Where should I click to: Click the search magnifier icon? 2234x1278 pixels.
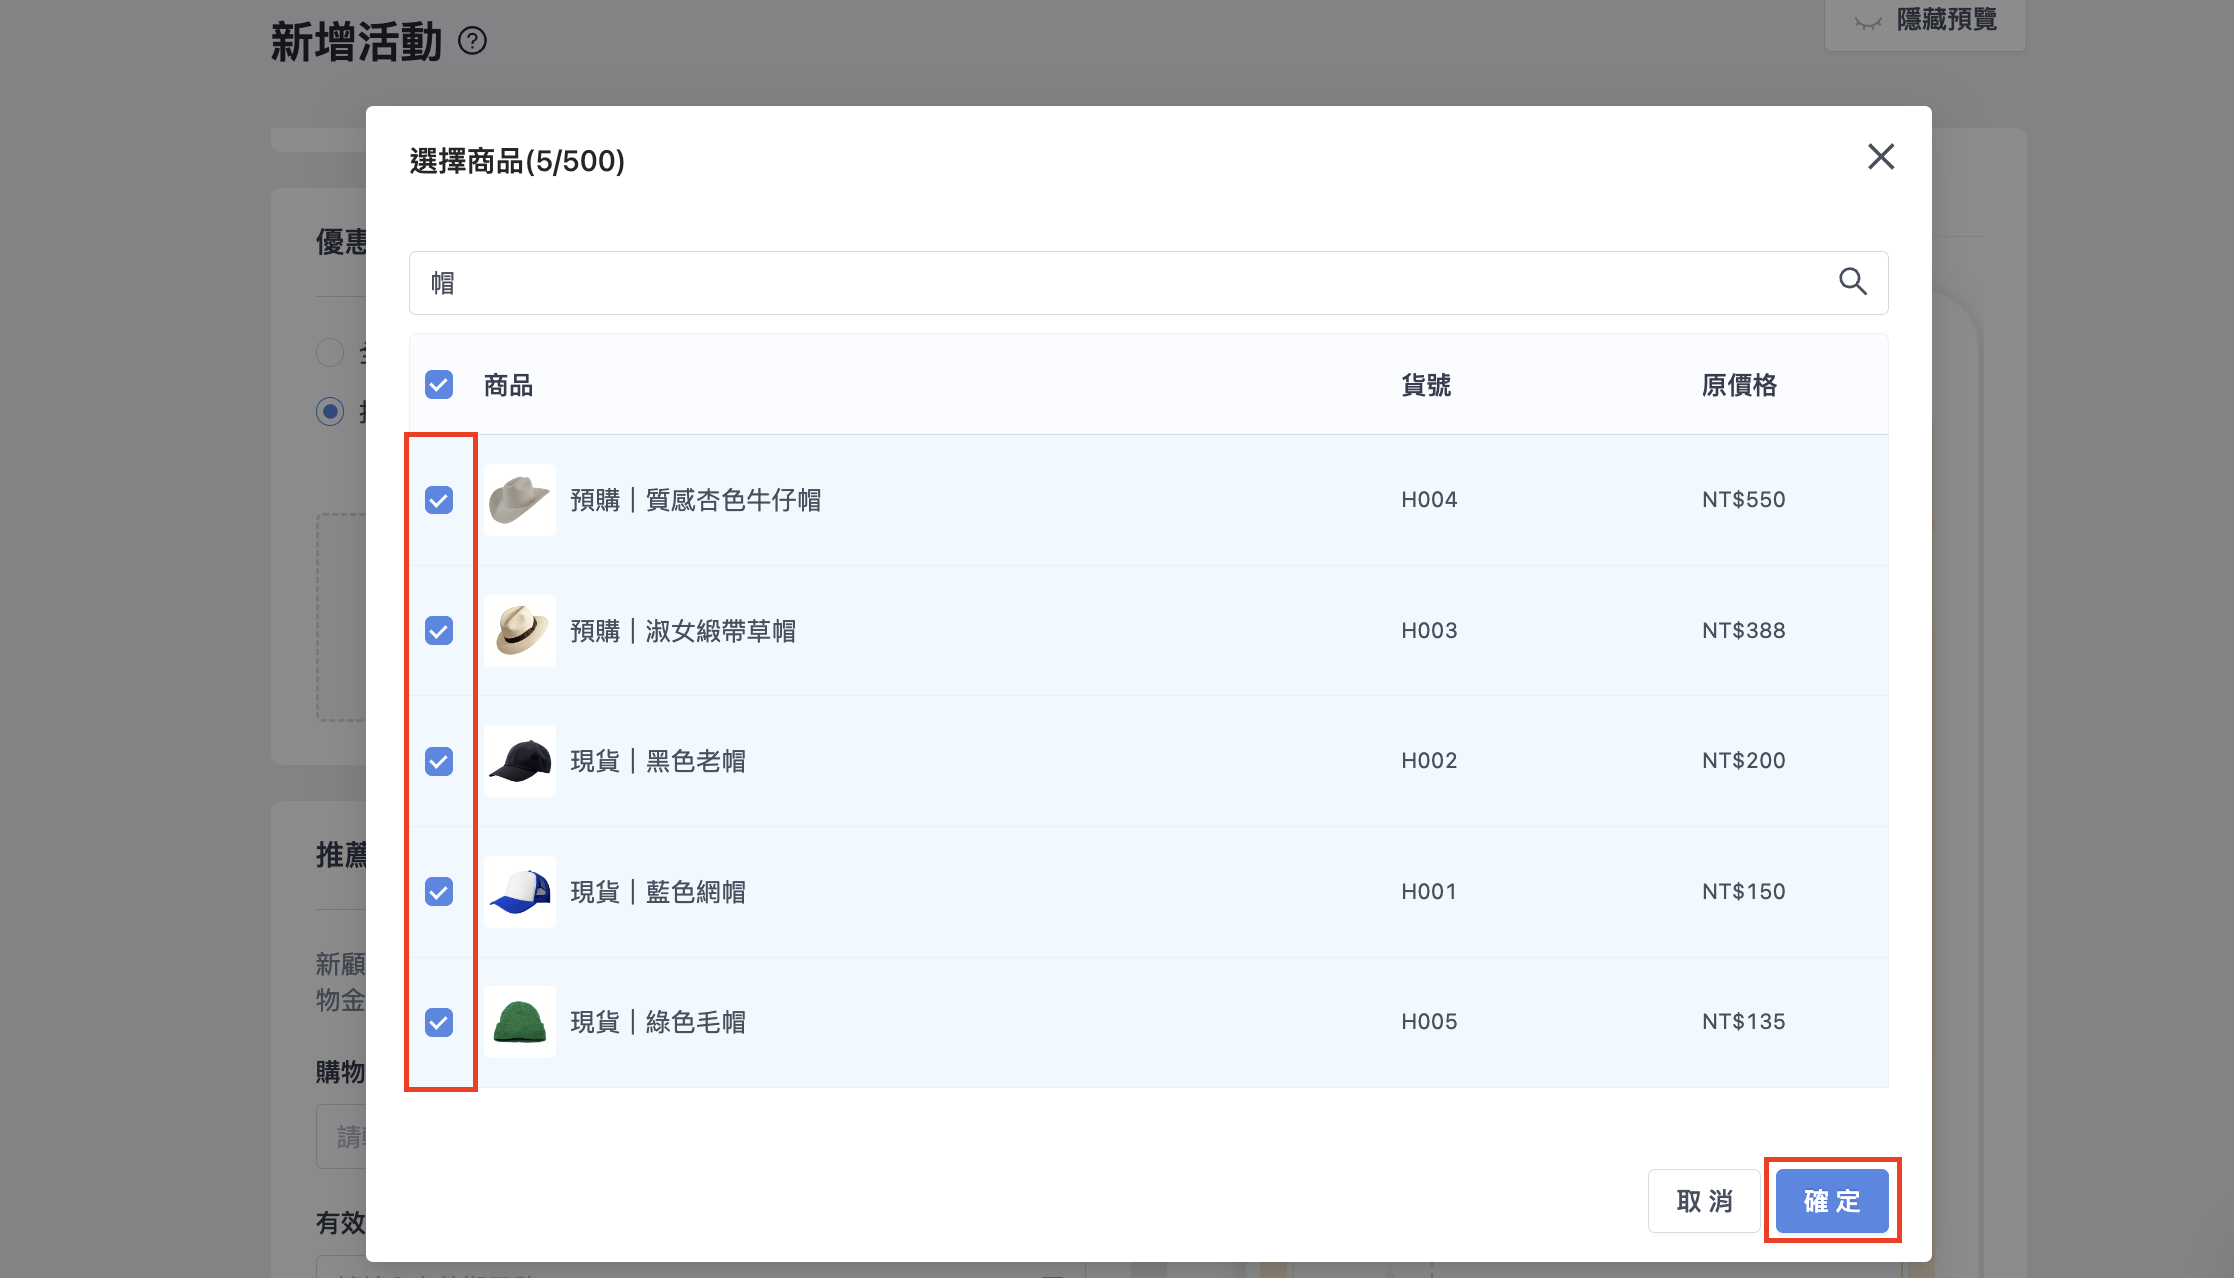point(1853,282)
